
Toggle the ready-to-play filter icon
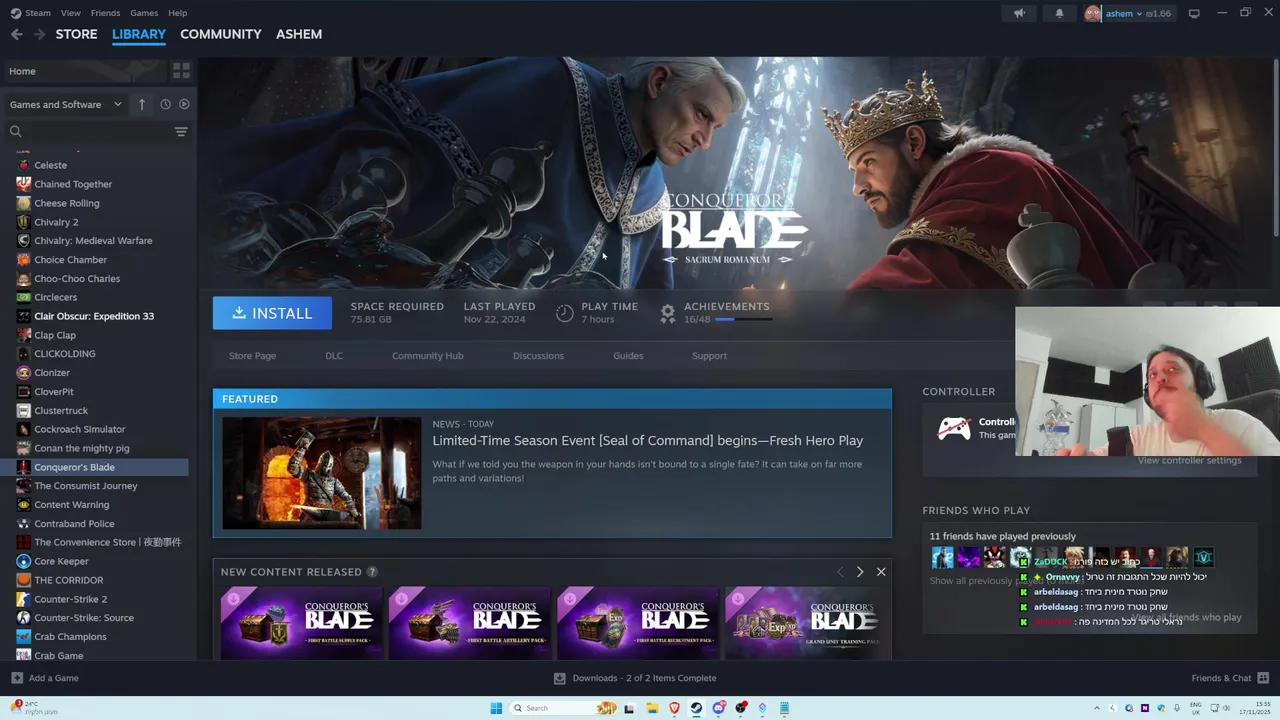(x=184, y=104)
